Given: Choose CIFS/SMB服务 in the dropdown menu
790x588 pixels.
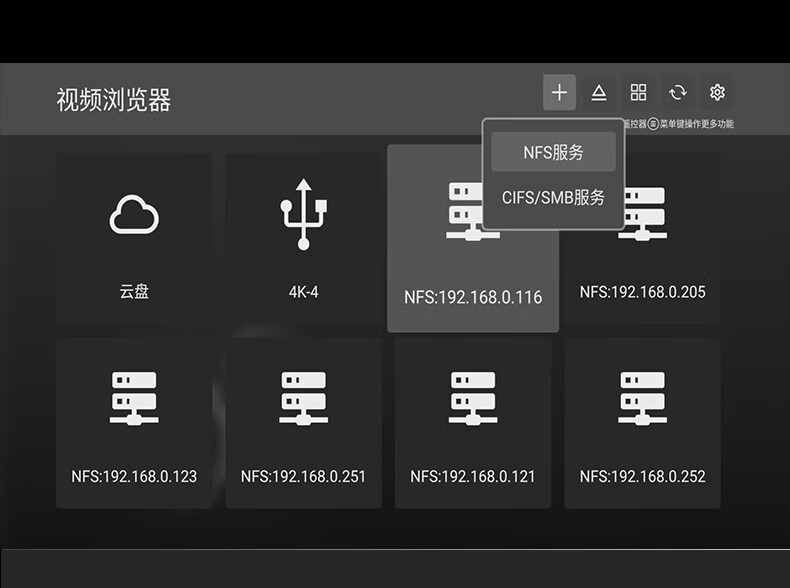Looking at the screenshot, I should pyautogui.click(x=553, y=198).
